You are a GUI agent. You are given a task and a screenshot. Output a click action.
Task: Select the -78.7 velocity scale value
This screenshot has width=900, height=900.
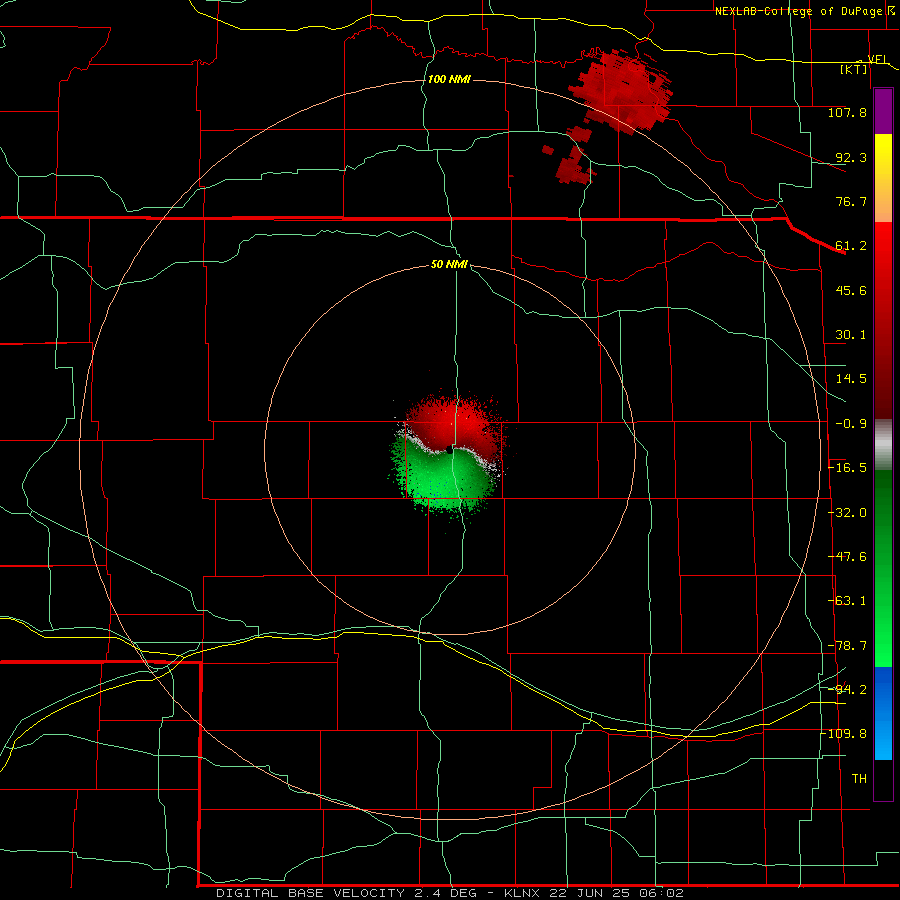847,646
